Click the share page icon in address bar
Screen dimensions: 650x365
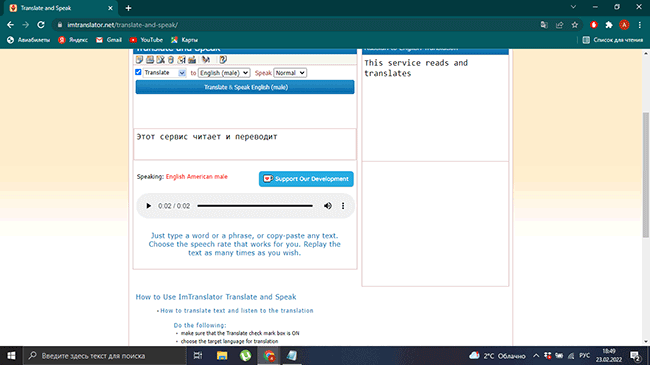559,25
